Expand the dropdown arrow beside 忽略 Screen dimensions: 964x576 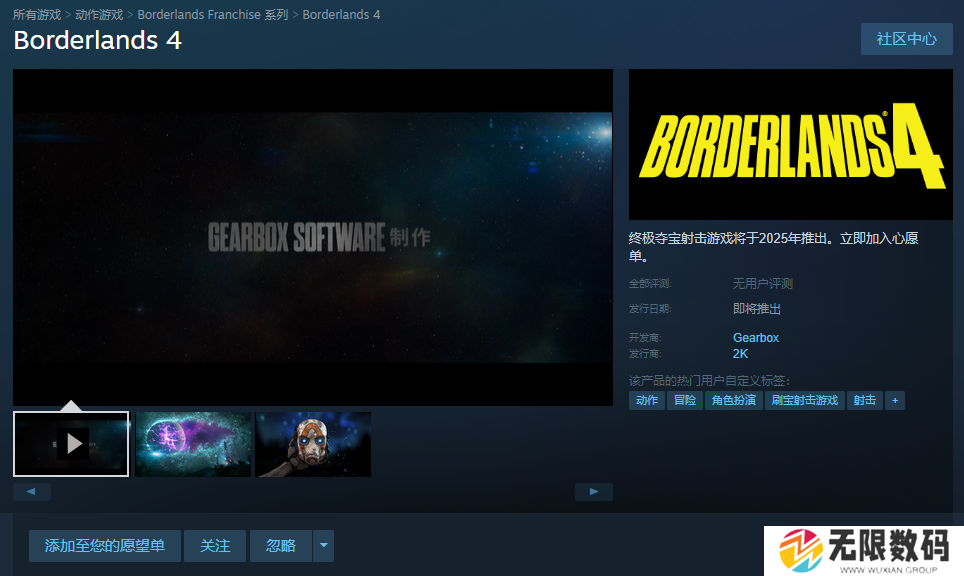click(323, 546)
